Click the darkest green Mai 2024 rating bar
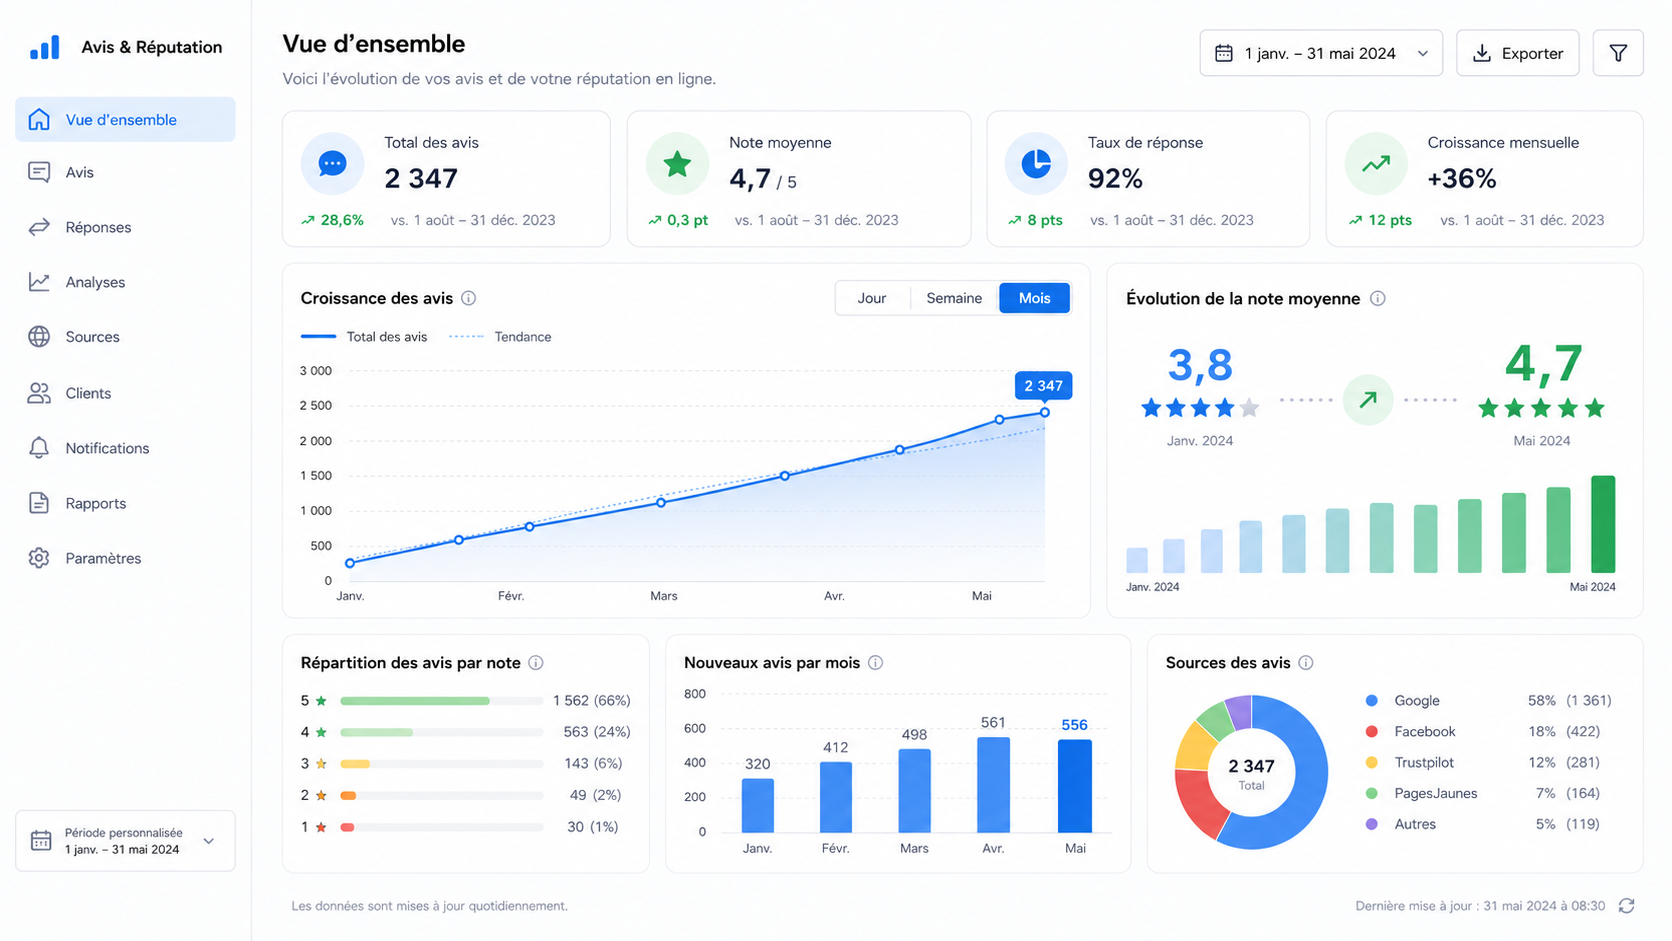This screenshot has height=941, width=1672. pyautogui.click(x=1603, y=524)
